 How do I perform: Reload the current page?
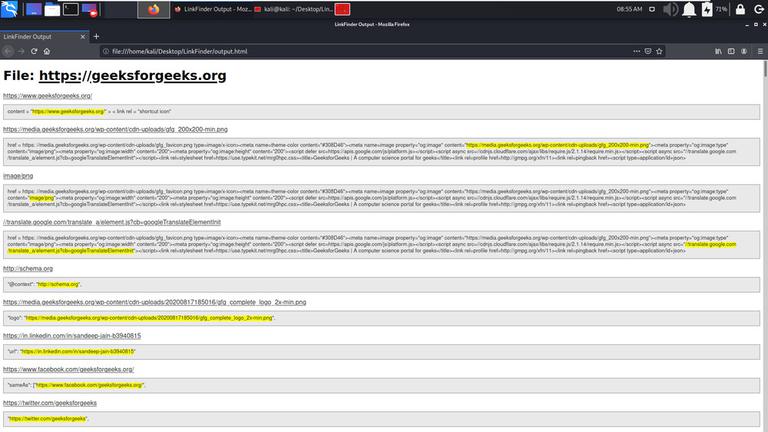(34, 51)
